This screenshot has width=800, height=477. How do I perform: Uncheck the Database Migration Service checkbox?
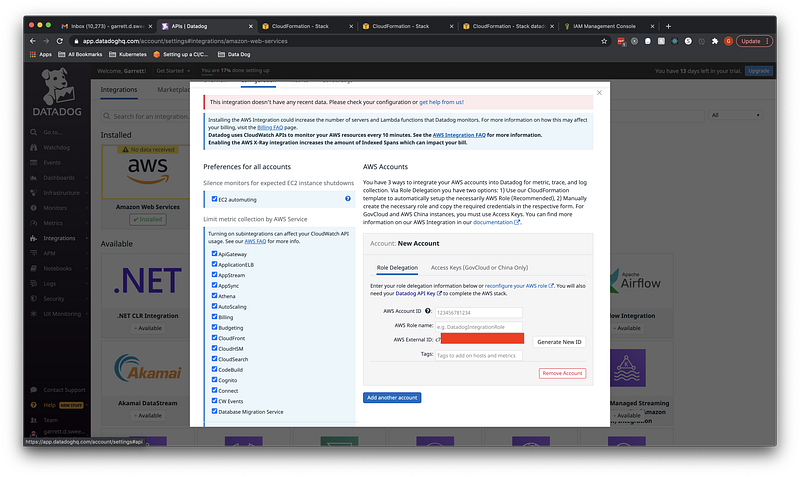(x=214, y=411)
